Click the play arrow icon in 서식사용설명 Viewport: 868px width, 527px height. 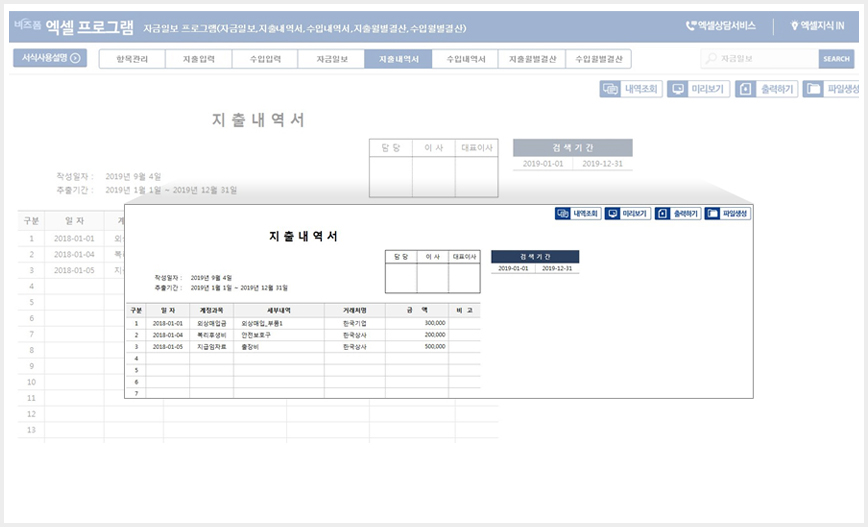point(75,58)
